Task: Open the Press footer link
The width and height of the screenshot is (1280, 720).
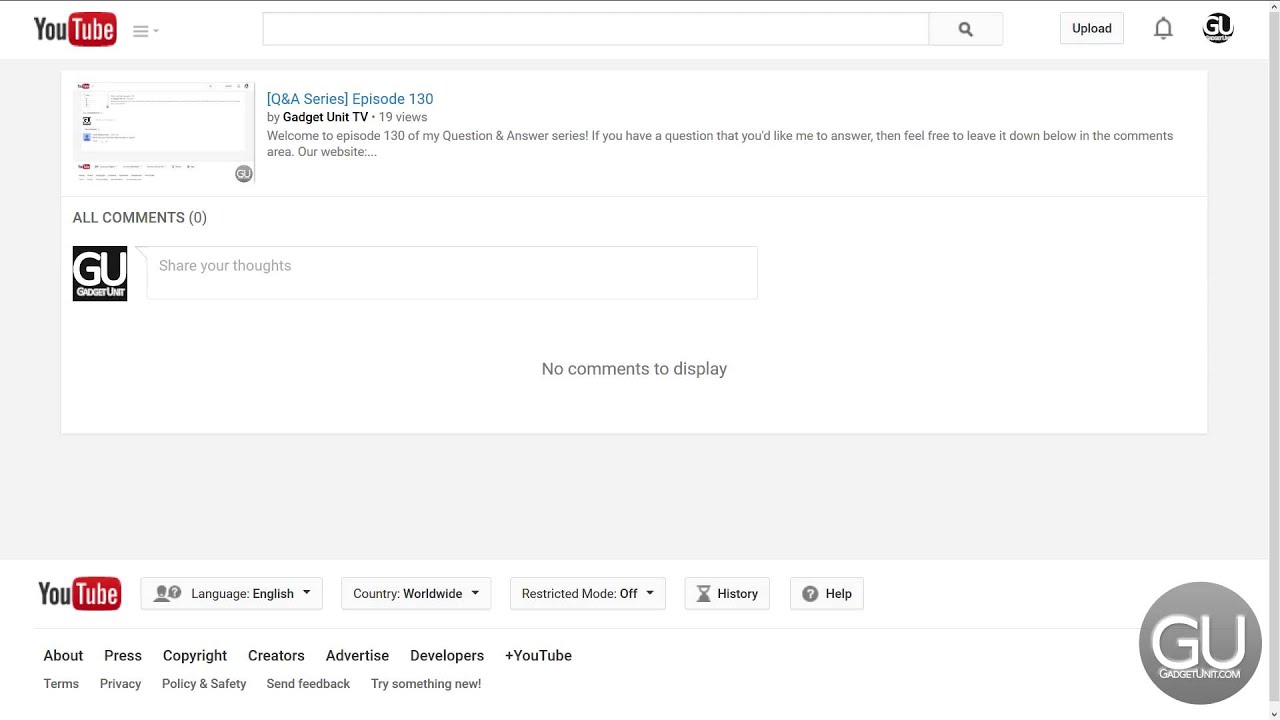Action: (123, 656)
